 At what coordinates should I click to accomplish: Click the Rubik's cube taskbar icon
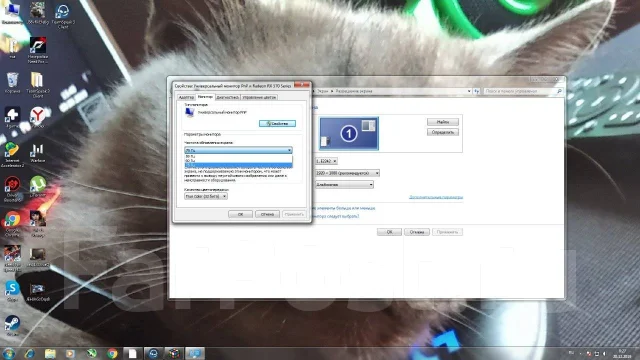click(174, 353)
